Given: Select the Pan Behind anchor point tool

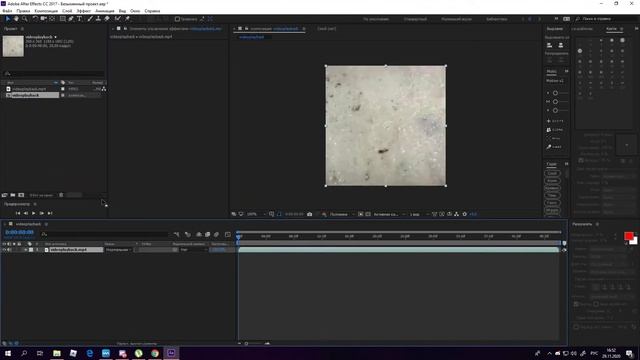Looking at the screenshot, I should [x=52, y=19].
